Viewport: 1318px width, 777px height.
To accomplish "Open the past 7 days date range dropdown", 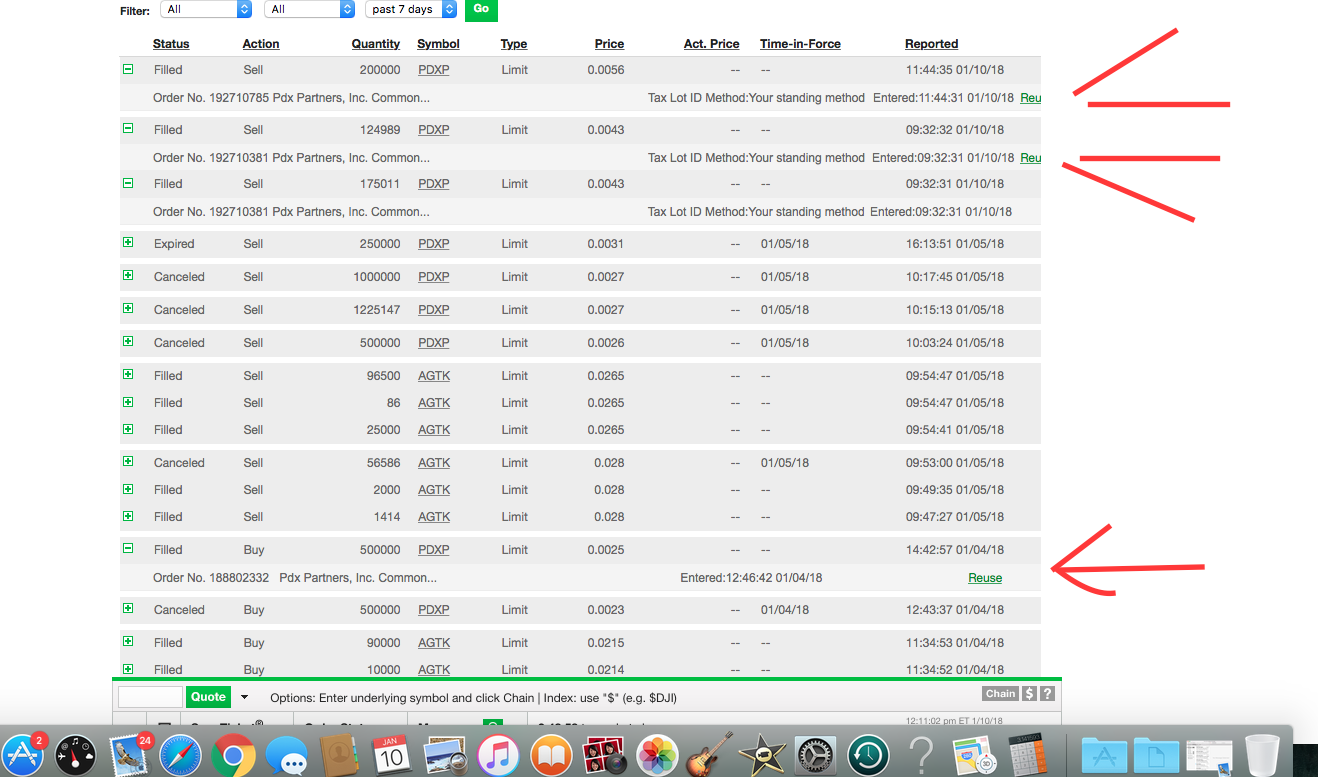I will 411,9.
